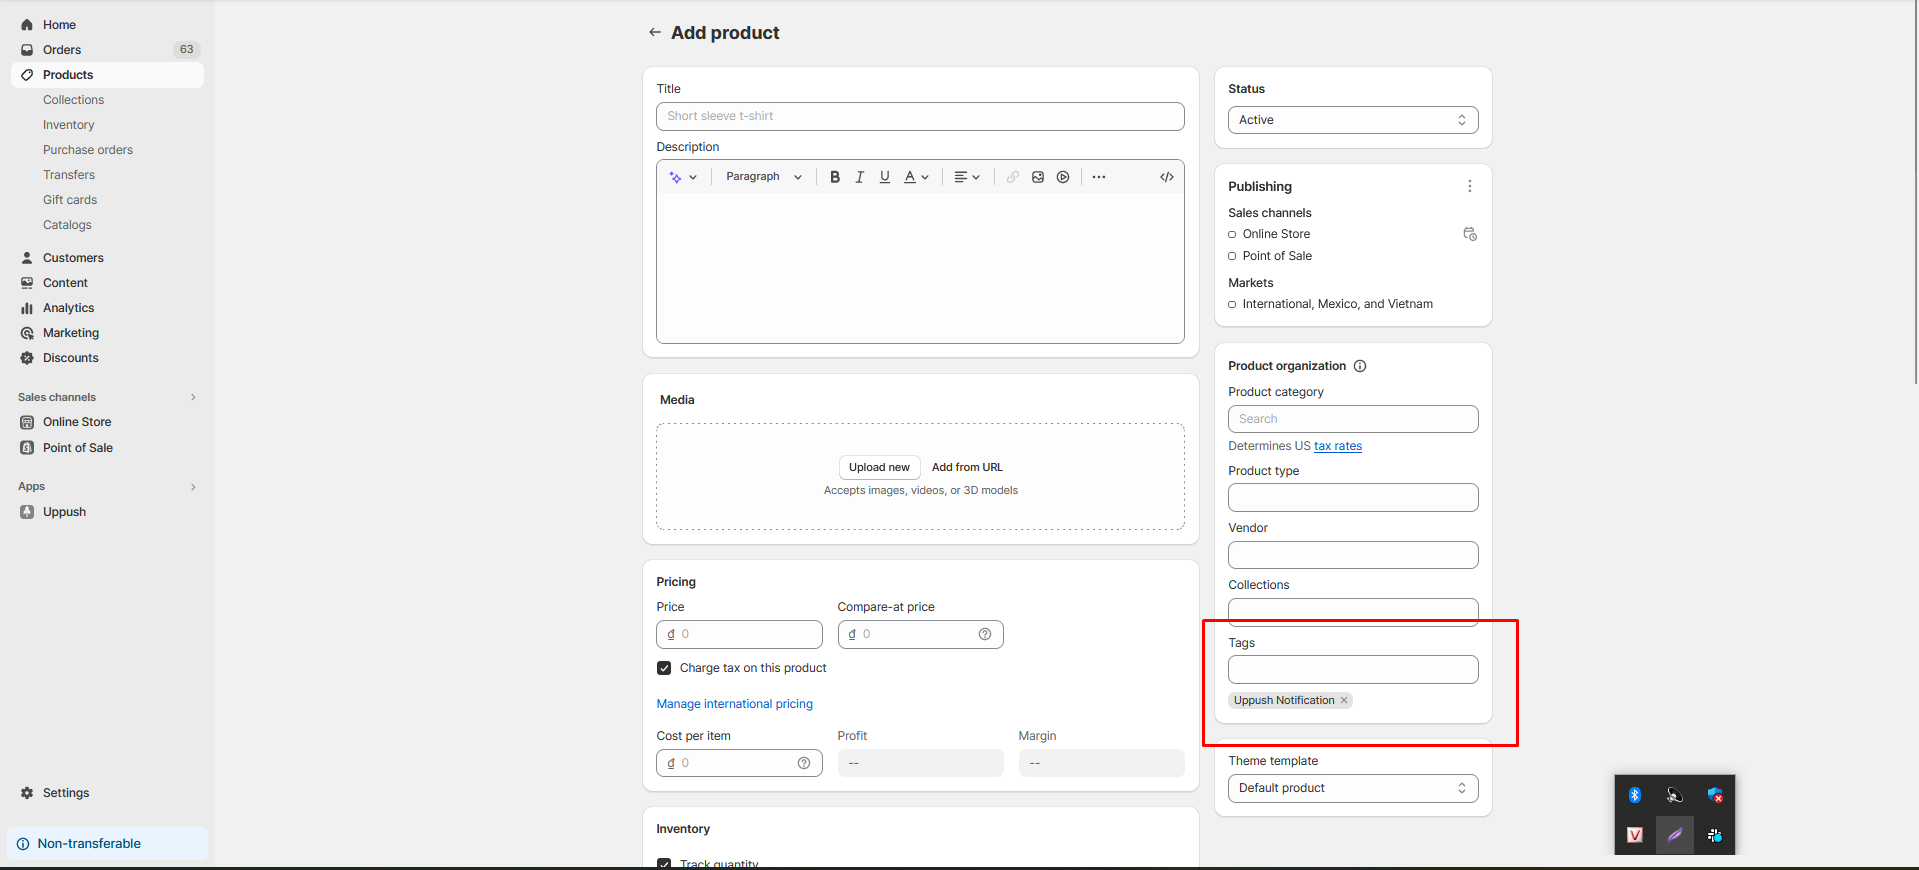Open more formatting options ellipsis
Screen dimensions: 1919x870
pos(1099,177)
